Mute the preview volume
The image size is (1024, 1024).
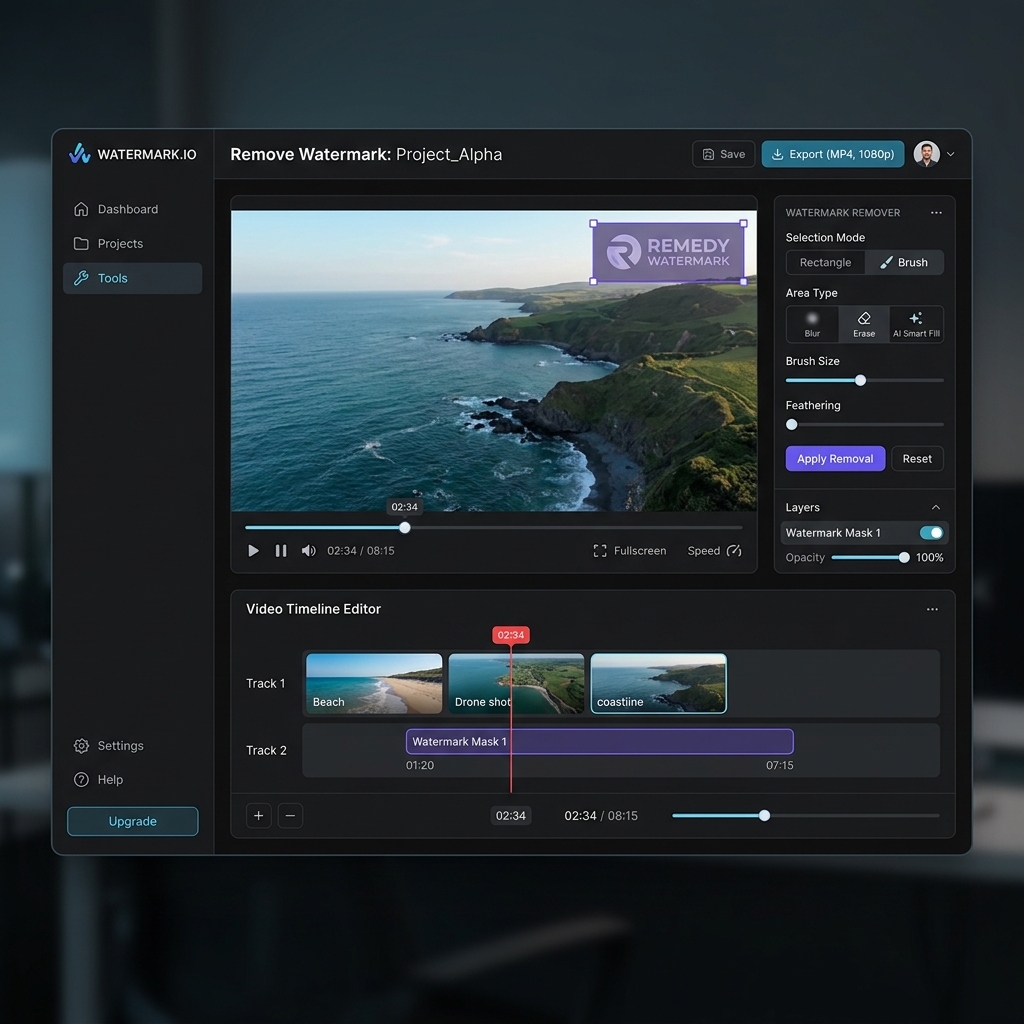click(x=309, y=551)
